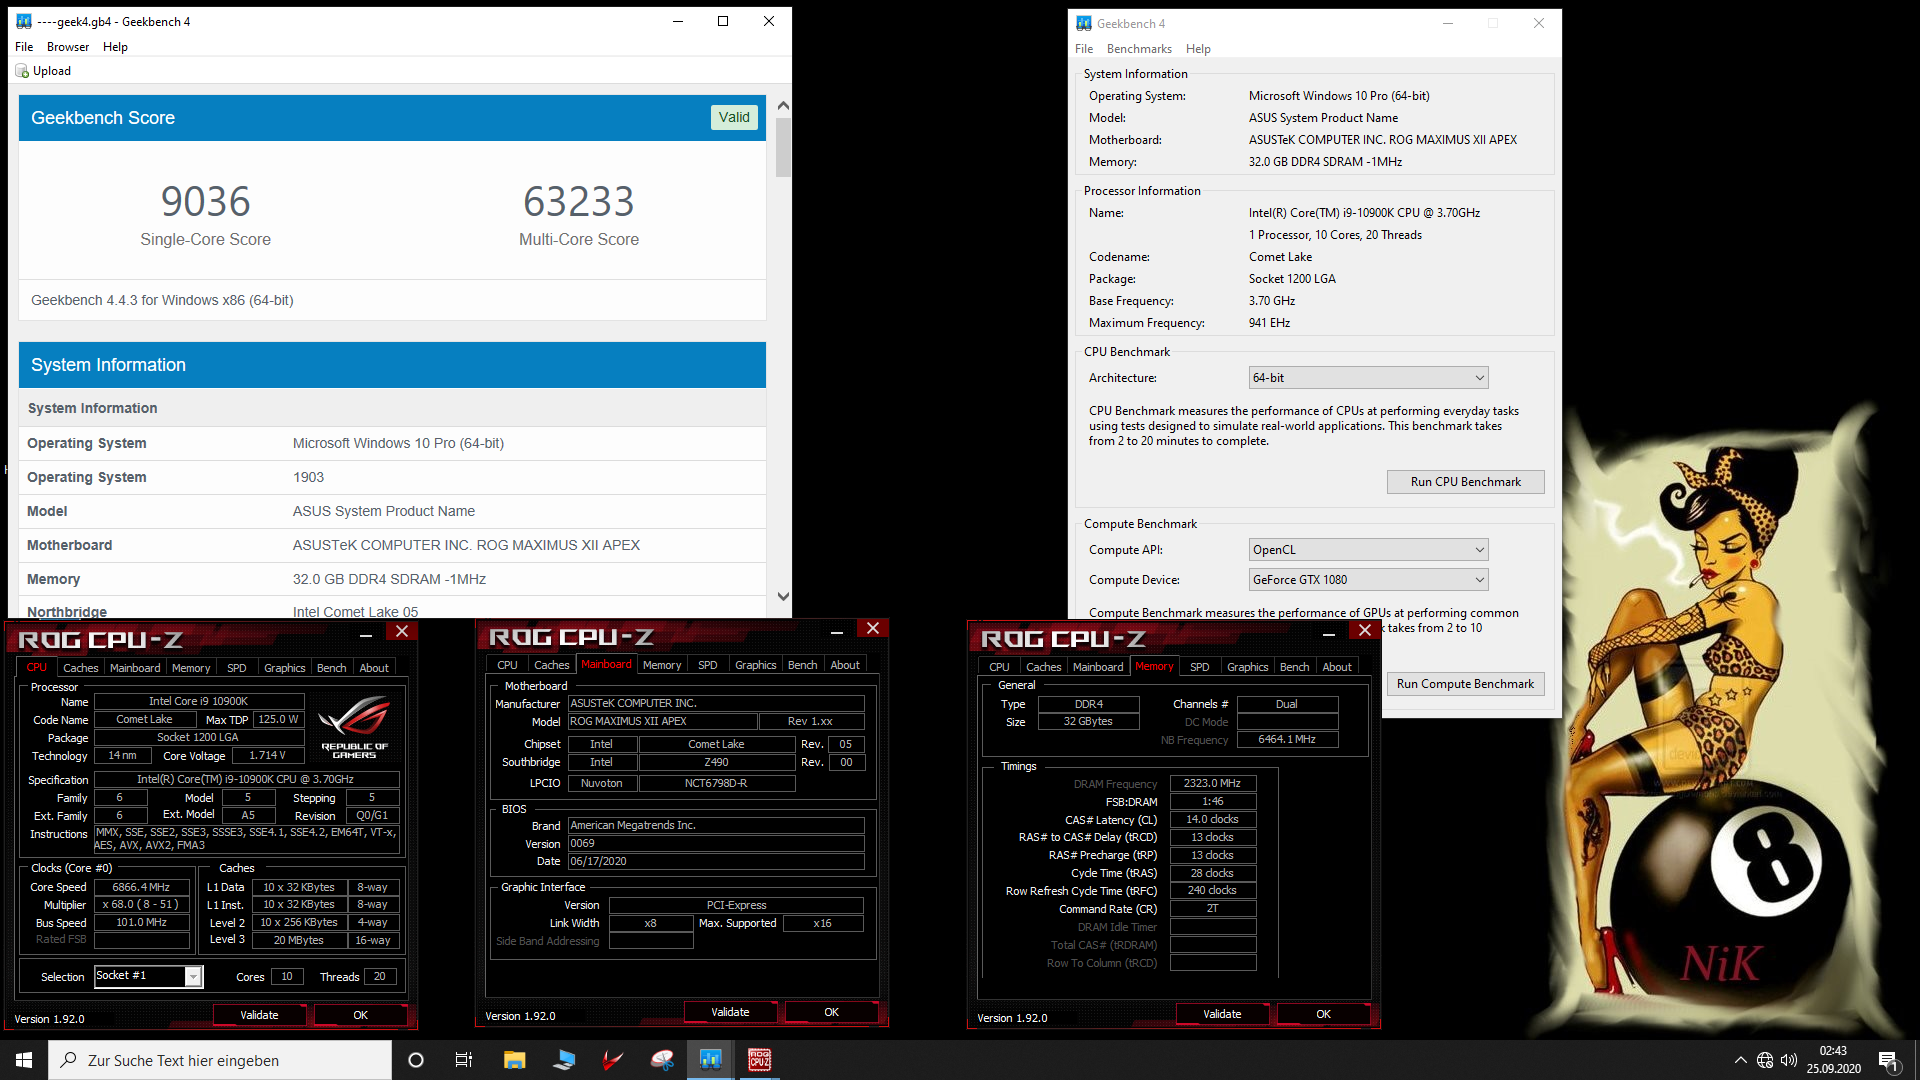Minimize the Memory ROG CPU-Z window
This screenshot has width=1920, height=1080.
(x=1329, y=633)
